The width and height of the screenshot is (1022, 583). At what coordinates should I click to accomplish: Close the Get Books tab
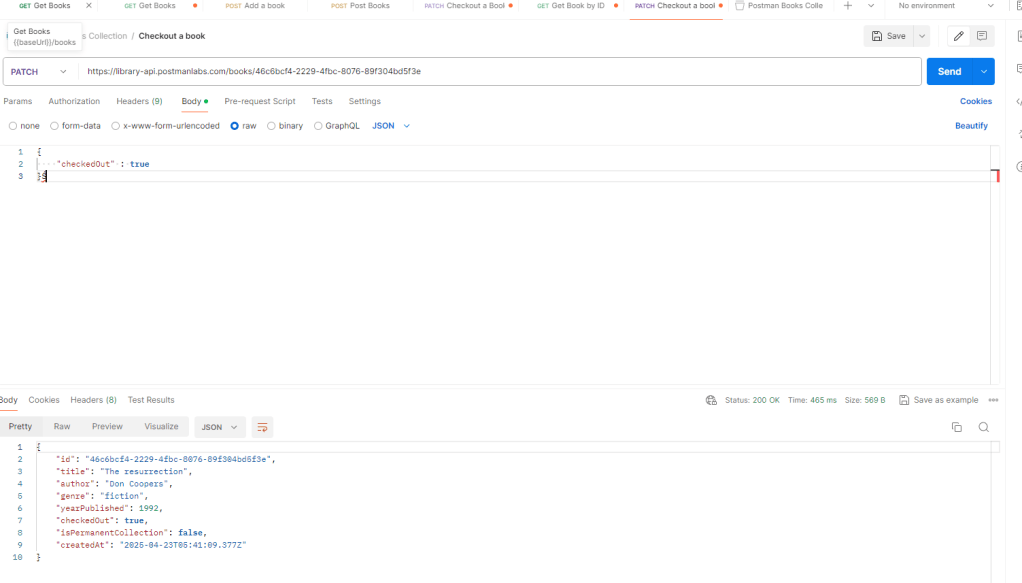[88, 6]
